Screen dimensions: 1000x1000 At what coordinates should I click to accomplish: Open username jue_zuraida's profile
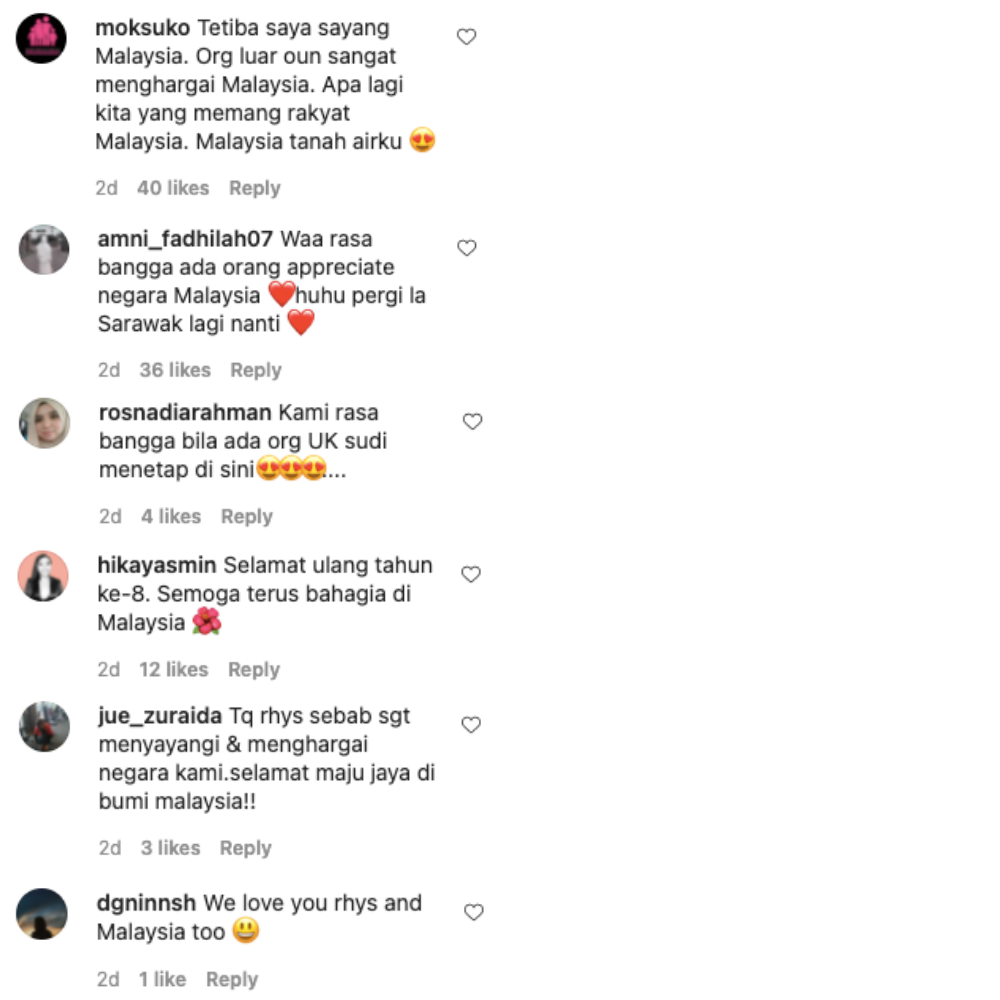160,716
